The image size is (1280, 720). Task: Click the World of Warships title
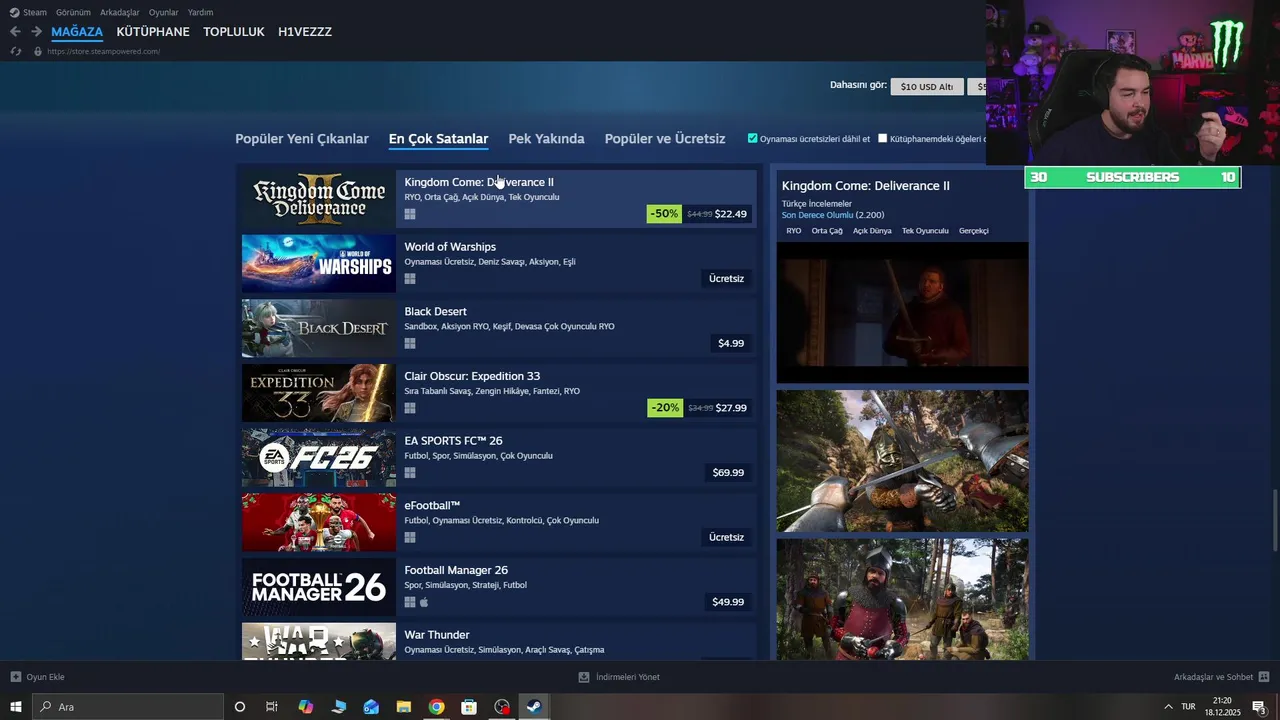450,247
